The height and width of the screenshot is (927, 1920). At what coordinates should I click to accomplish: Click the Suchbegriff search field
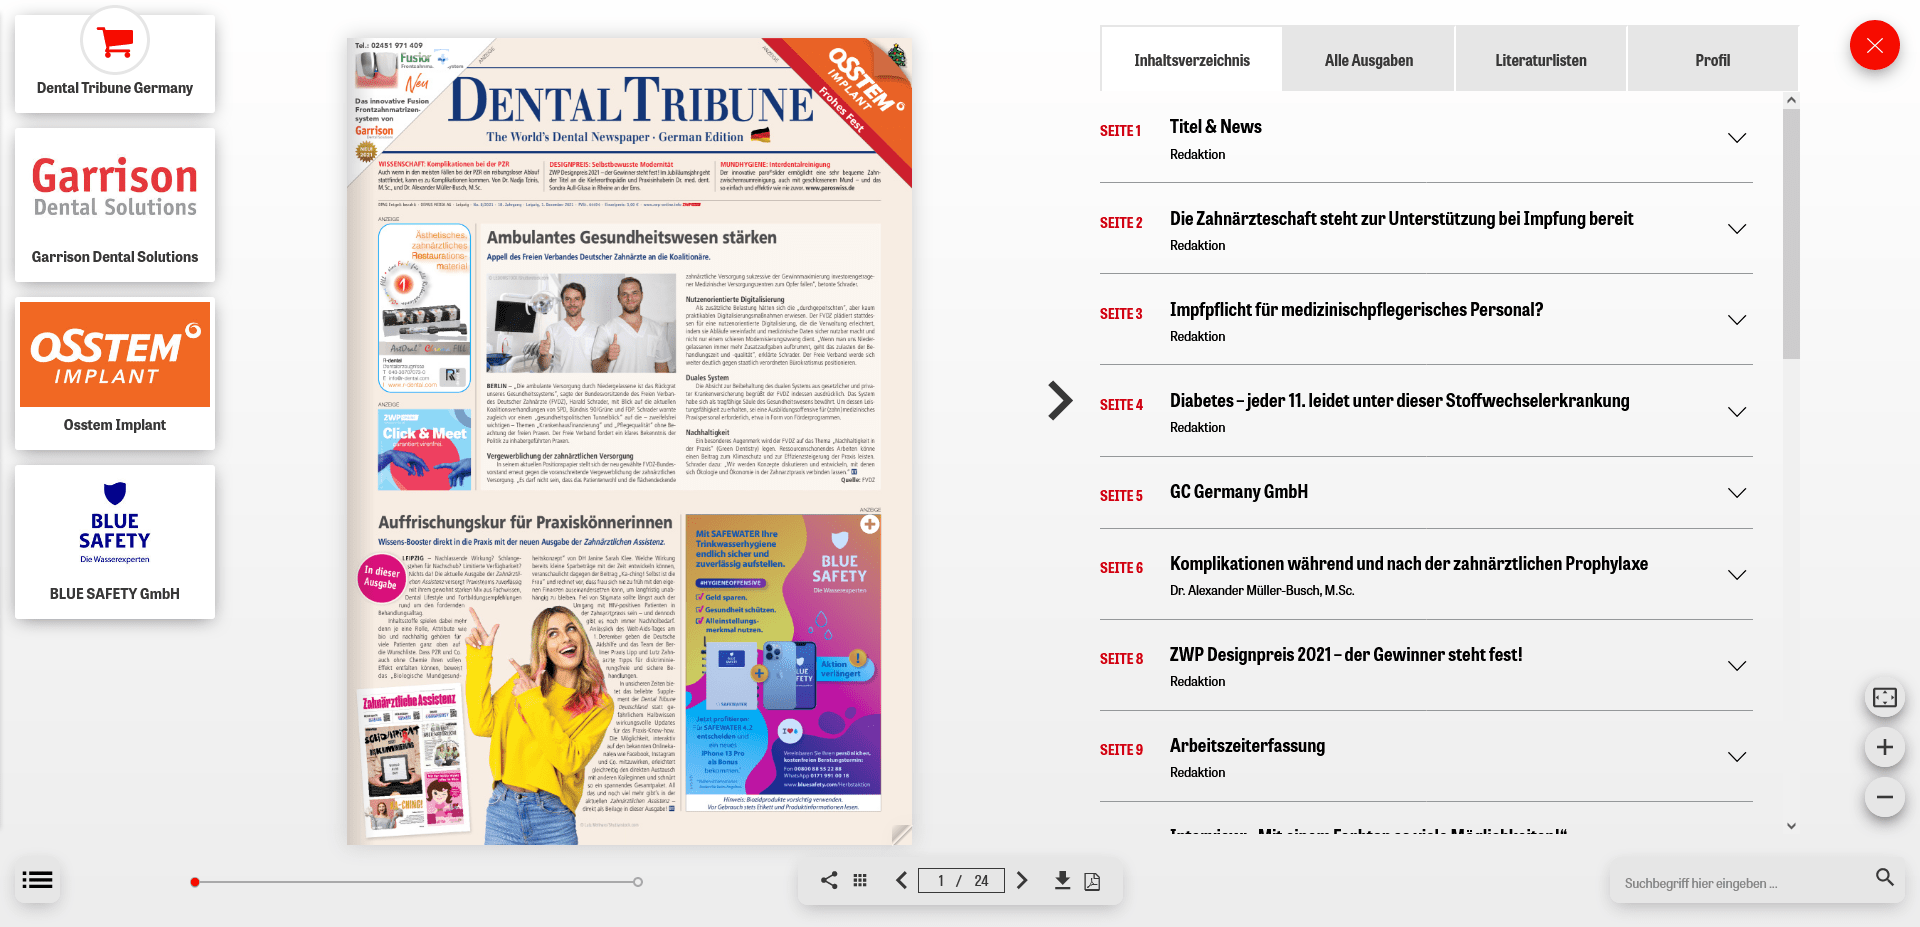pos(1741,883)
